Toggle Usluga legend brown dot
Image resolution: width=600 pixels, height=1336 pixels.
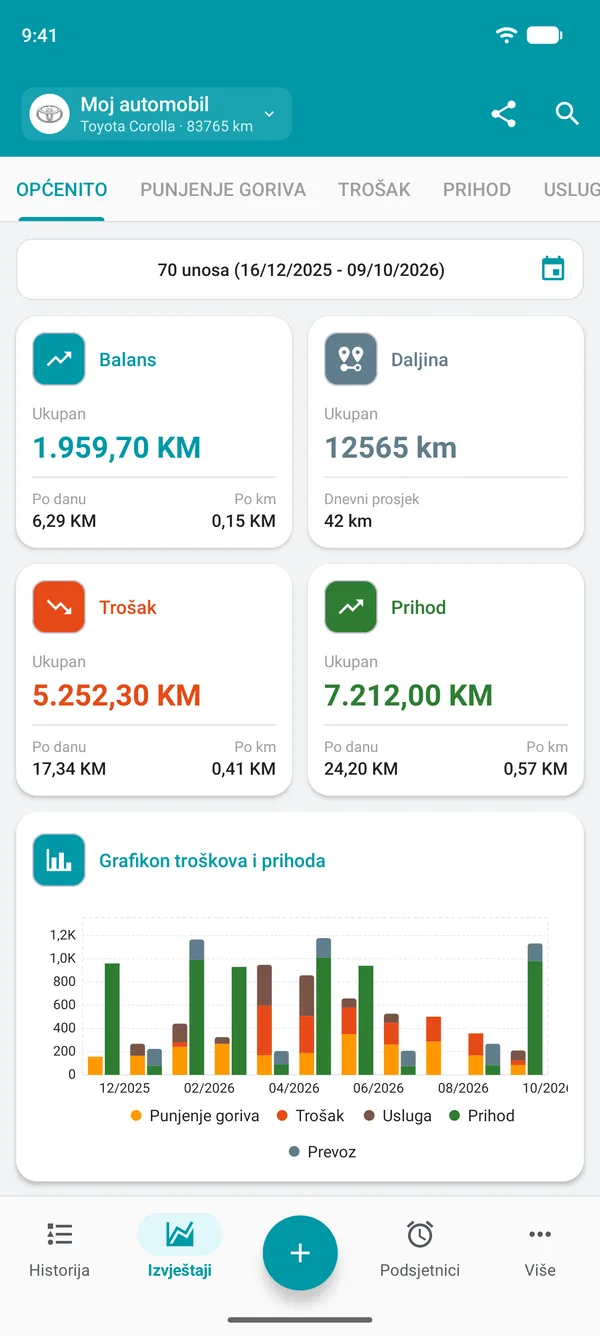point(369,1116)
